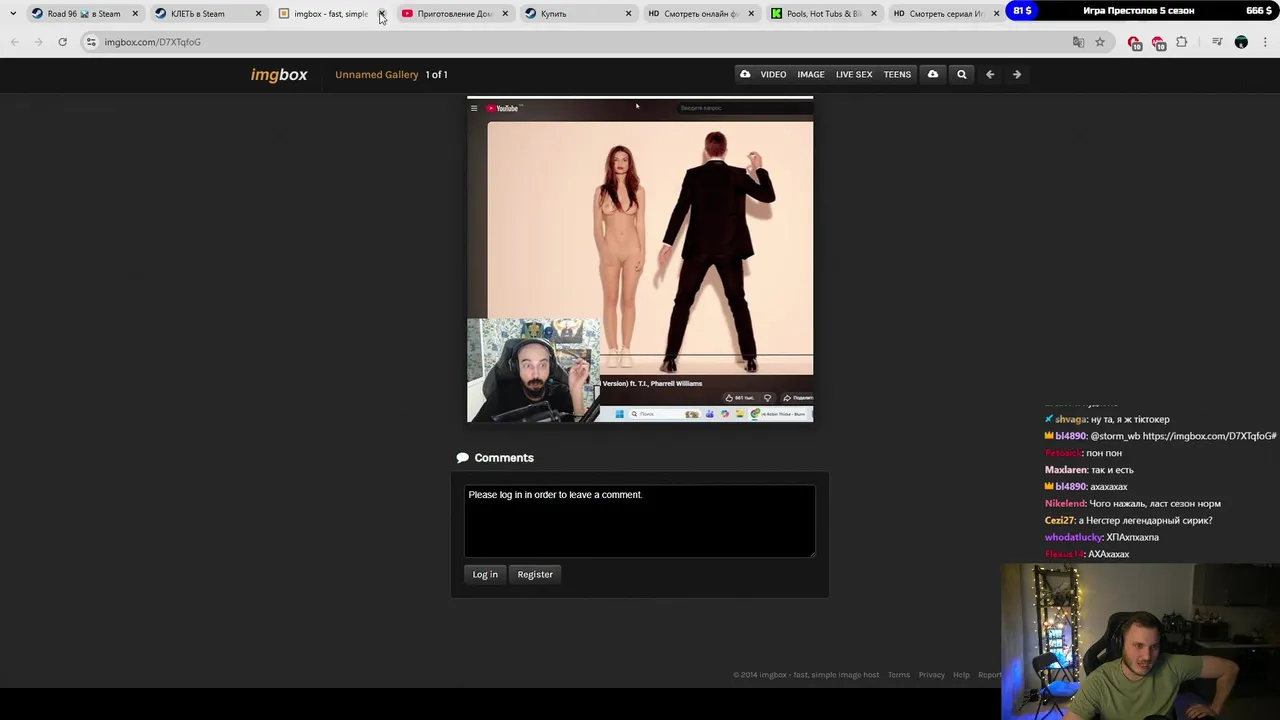Click the upload cloud icon before VIDEO
The image size is (1280, 720).
(x=745, y=74)
